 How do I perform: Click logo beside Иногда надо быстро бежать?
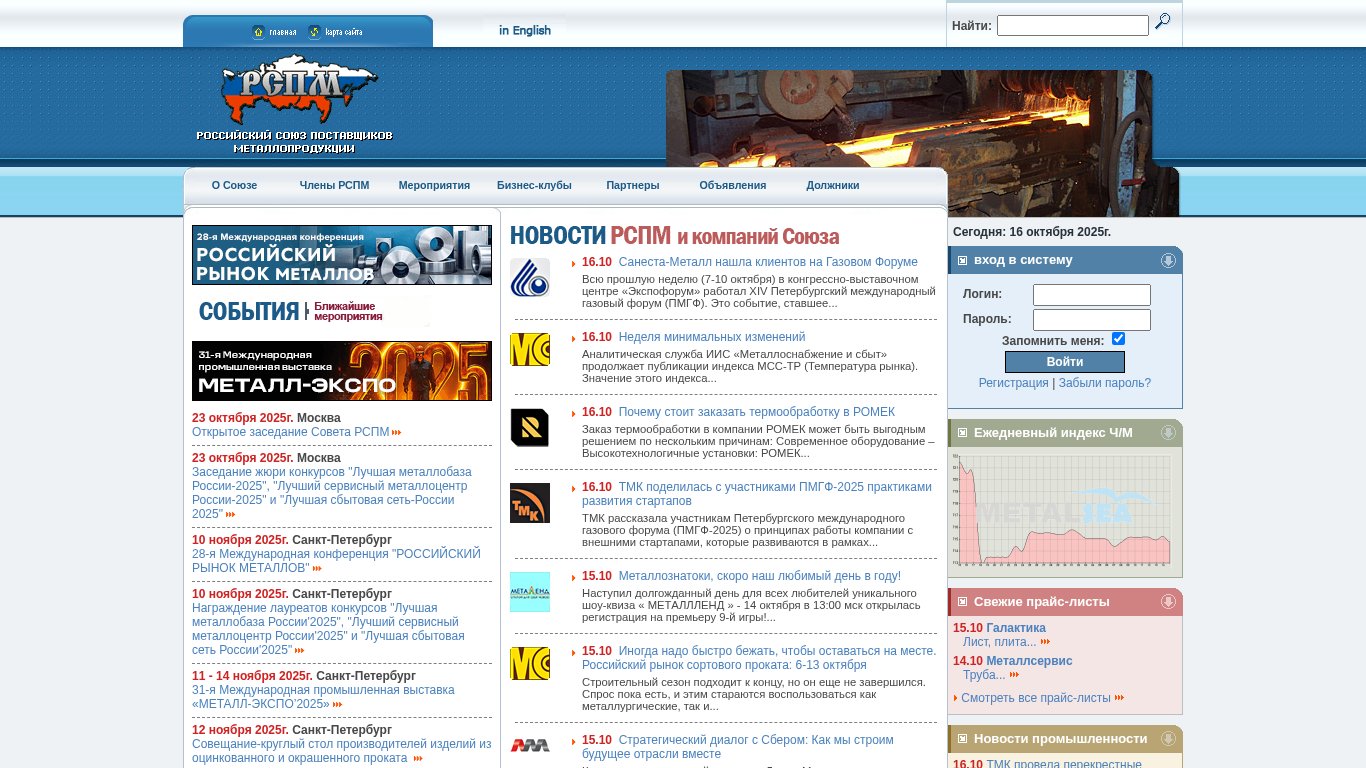click(x=530, y=664)
